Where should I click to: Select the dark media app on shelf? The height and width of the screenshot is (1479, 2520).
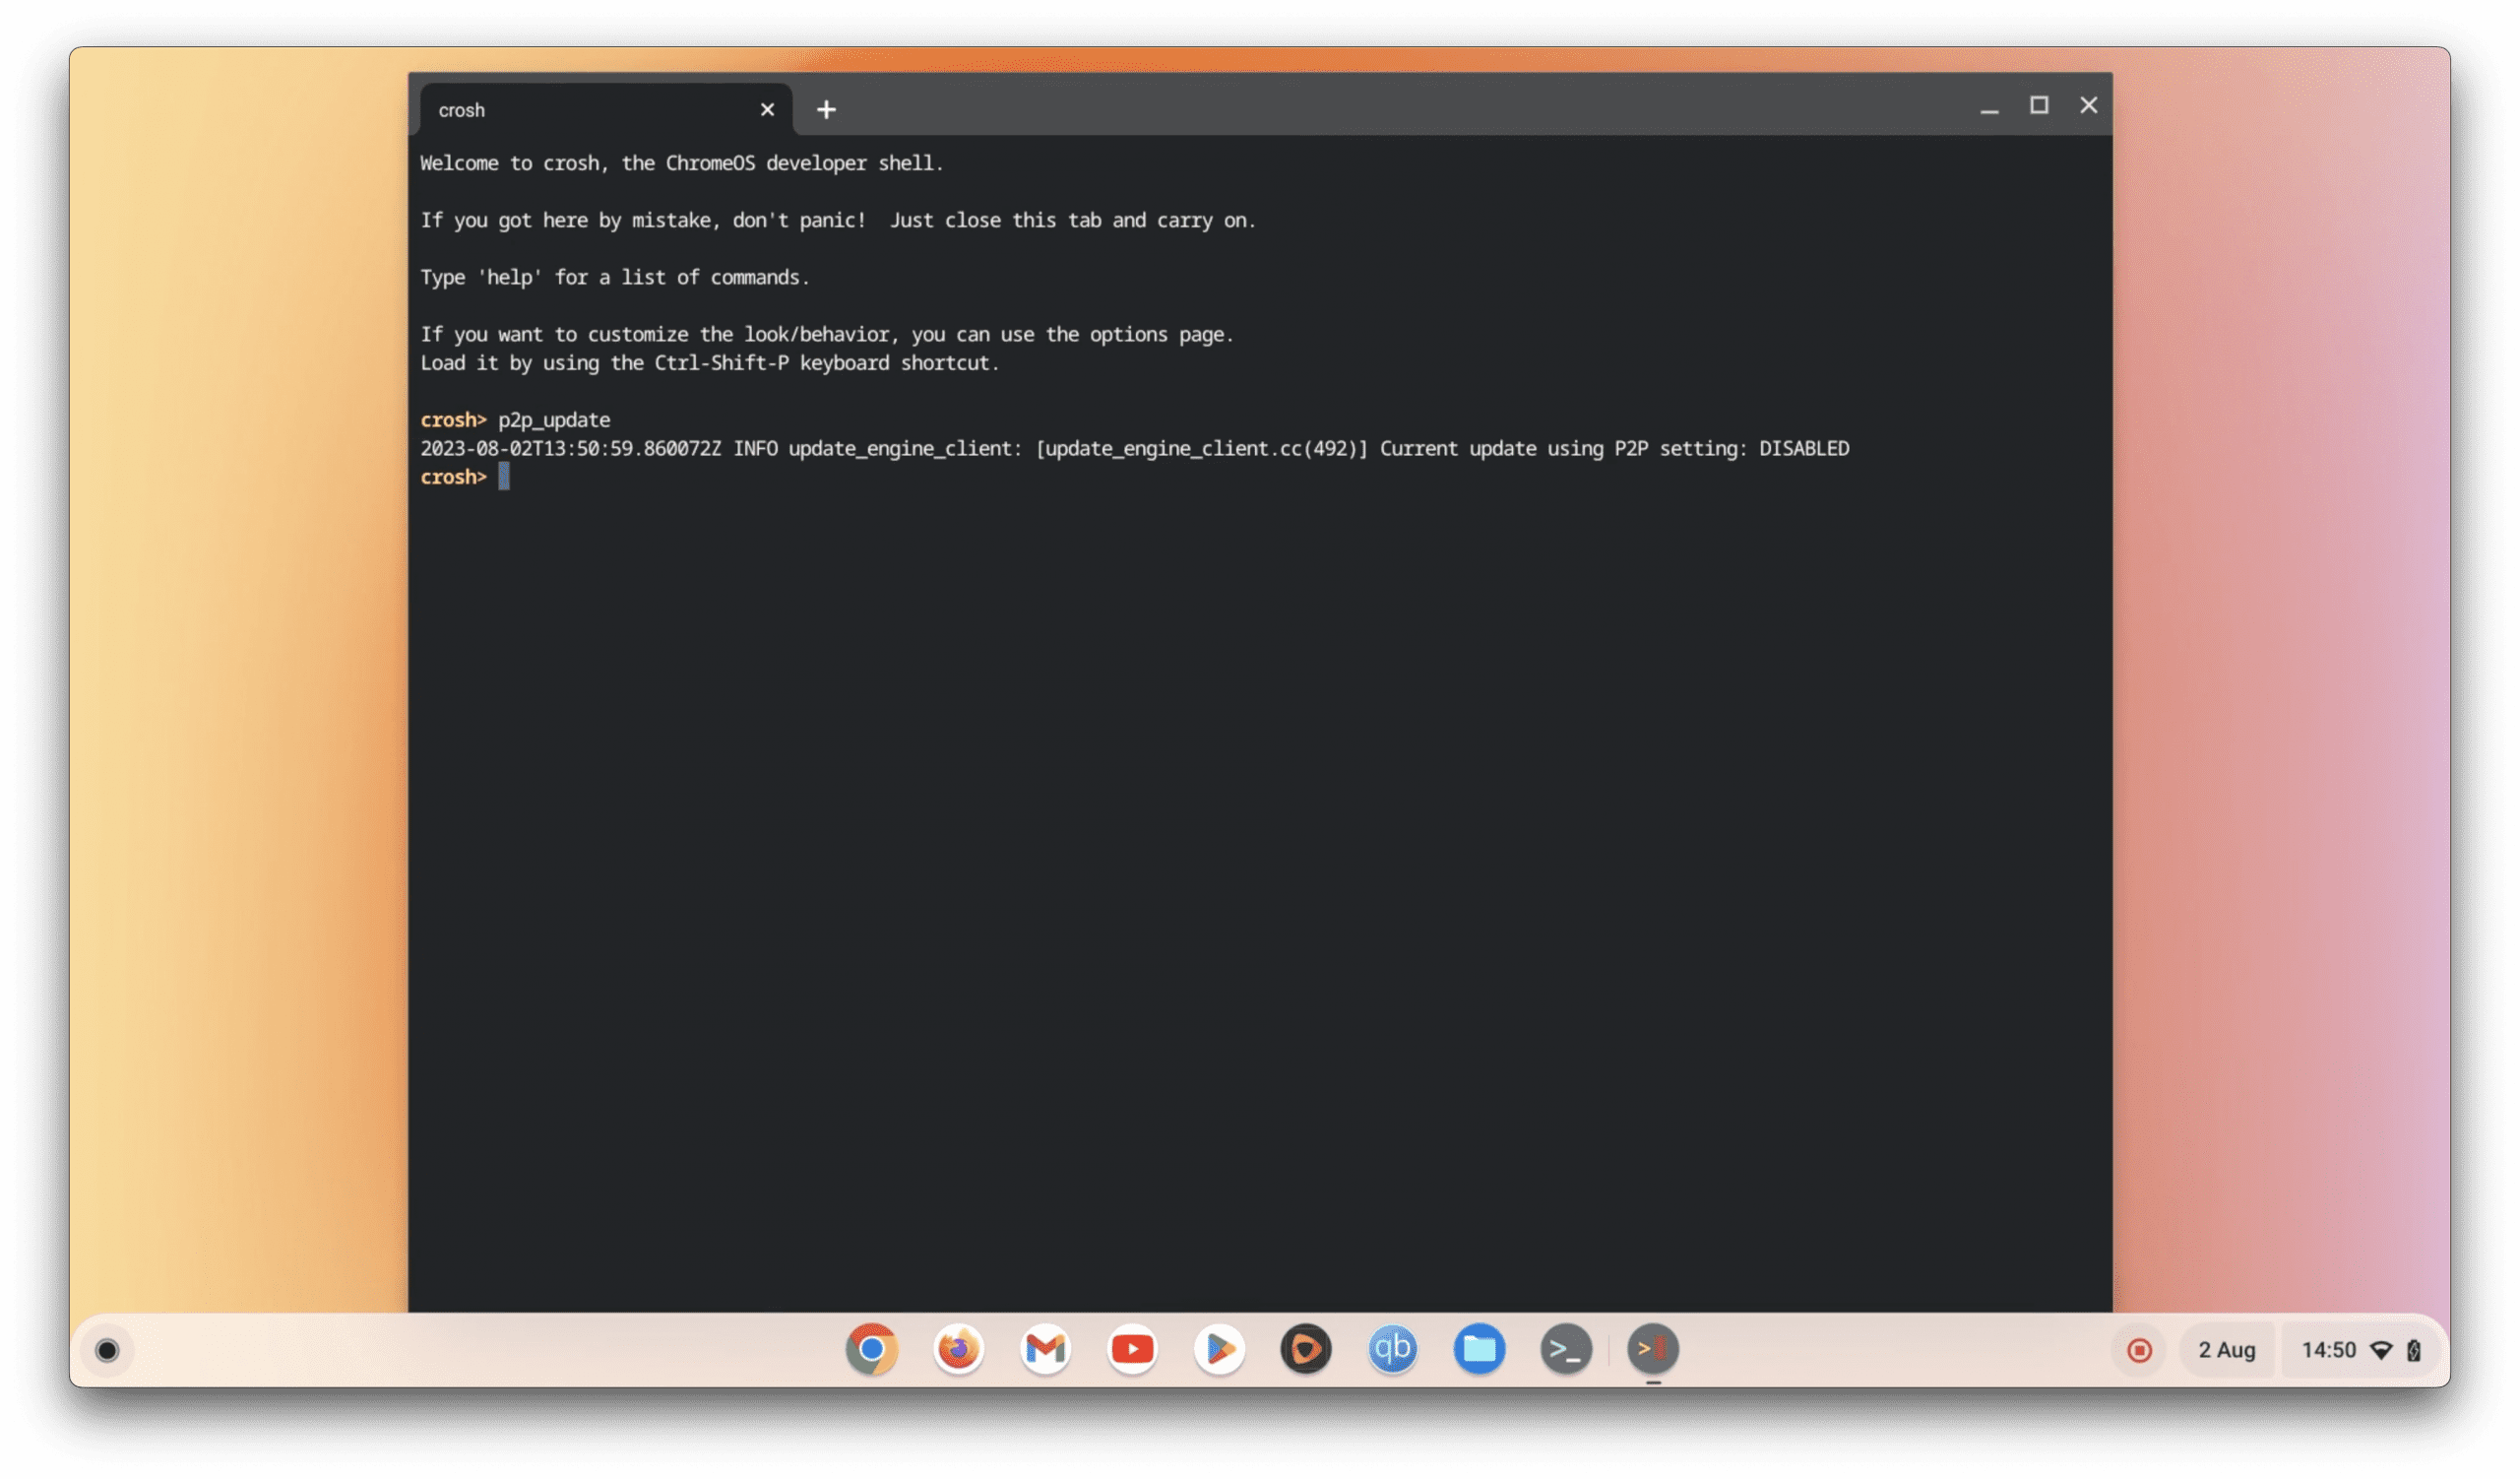1306,1350
